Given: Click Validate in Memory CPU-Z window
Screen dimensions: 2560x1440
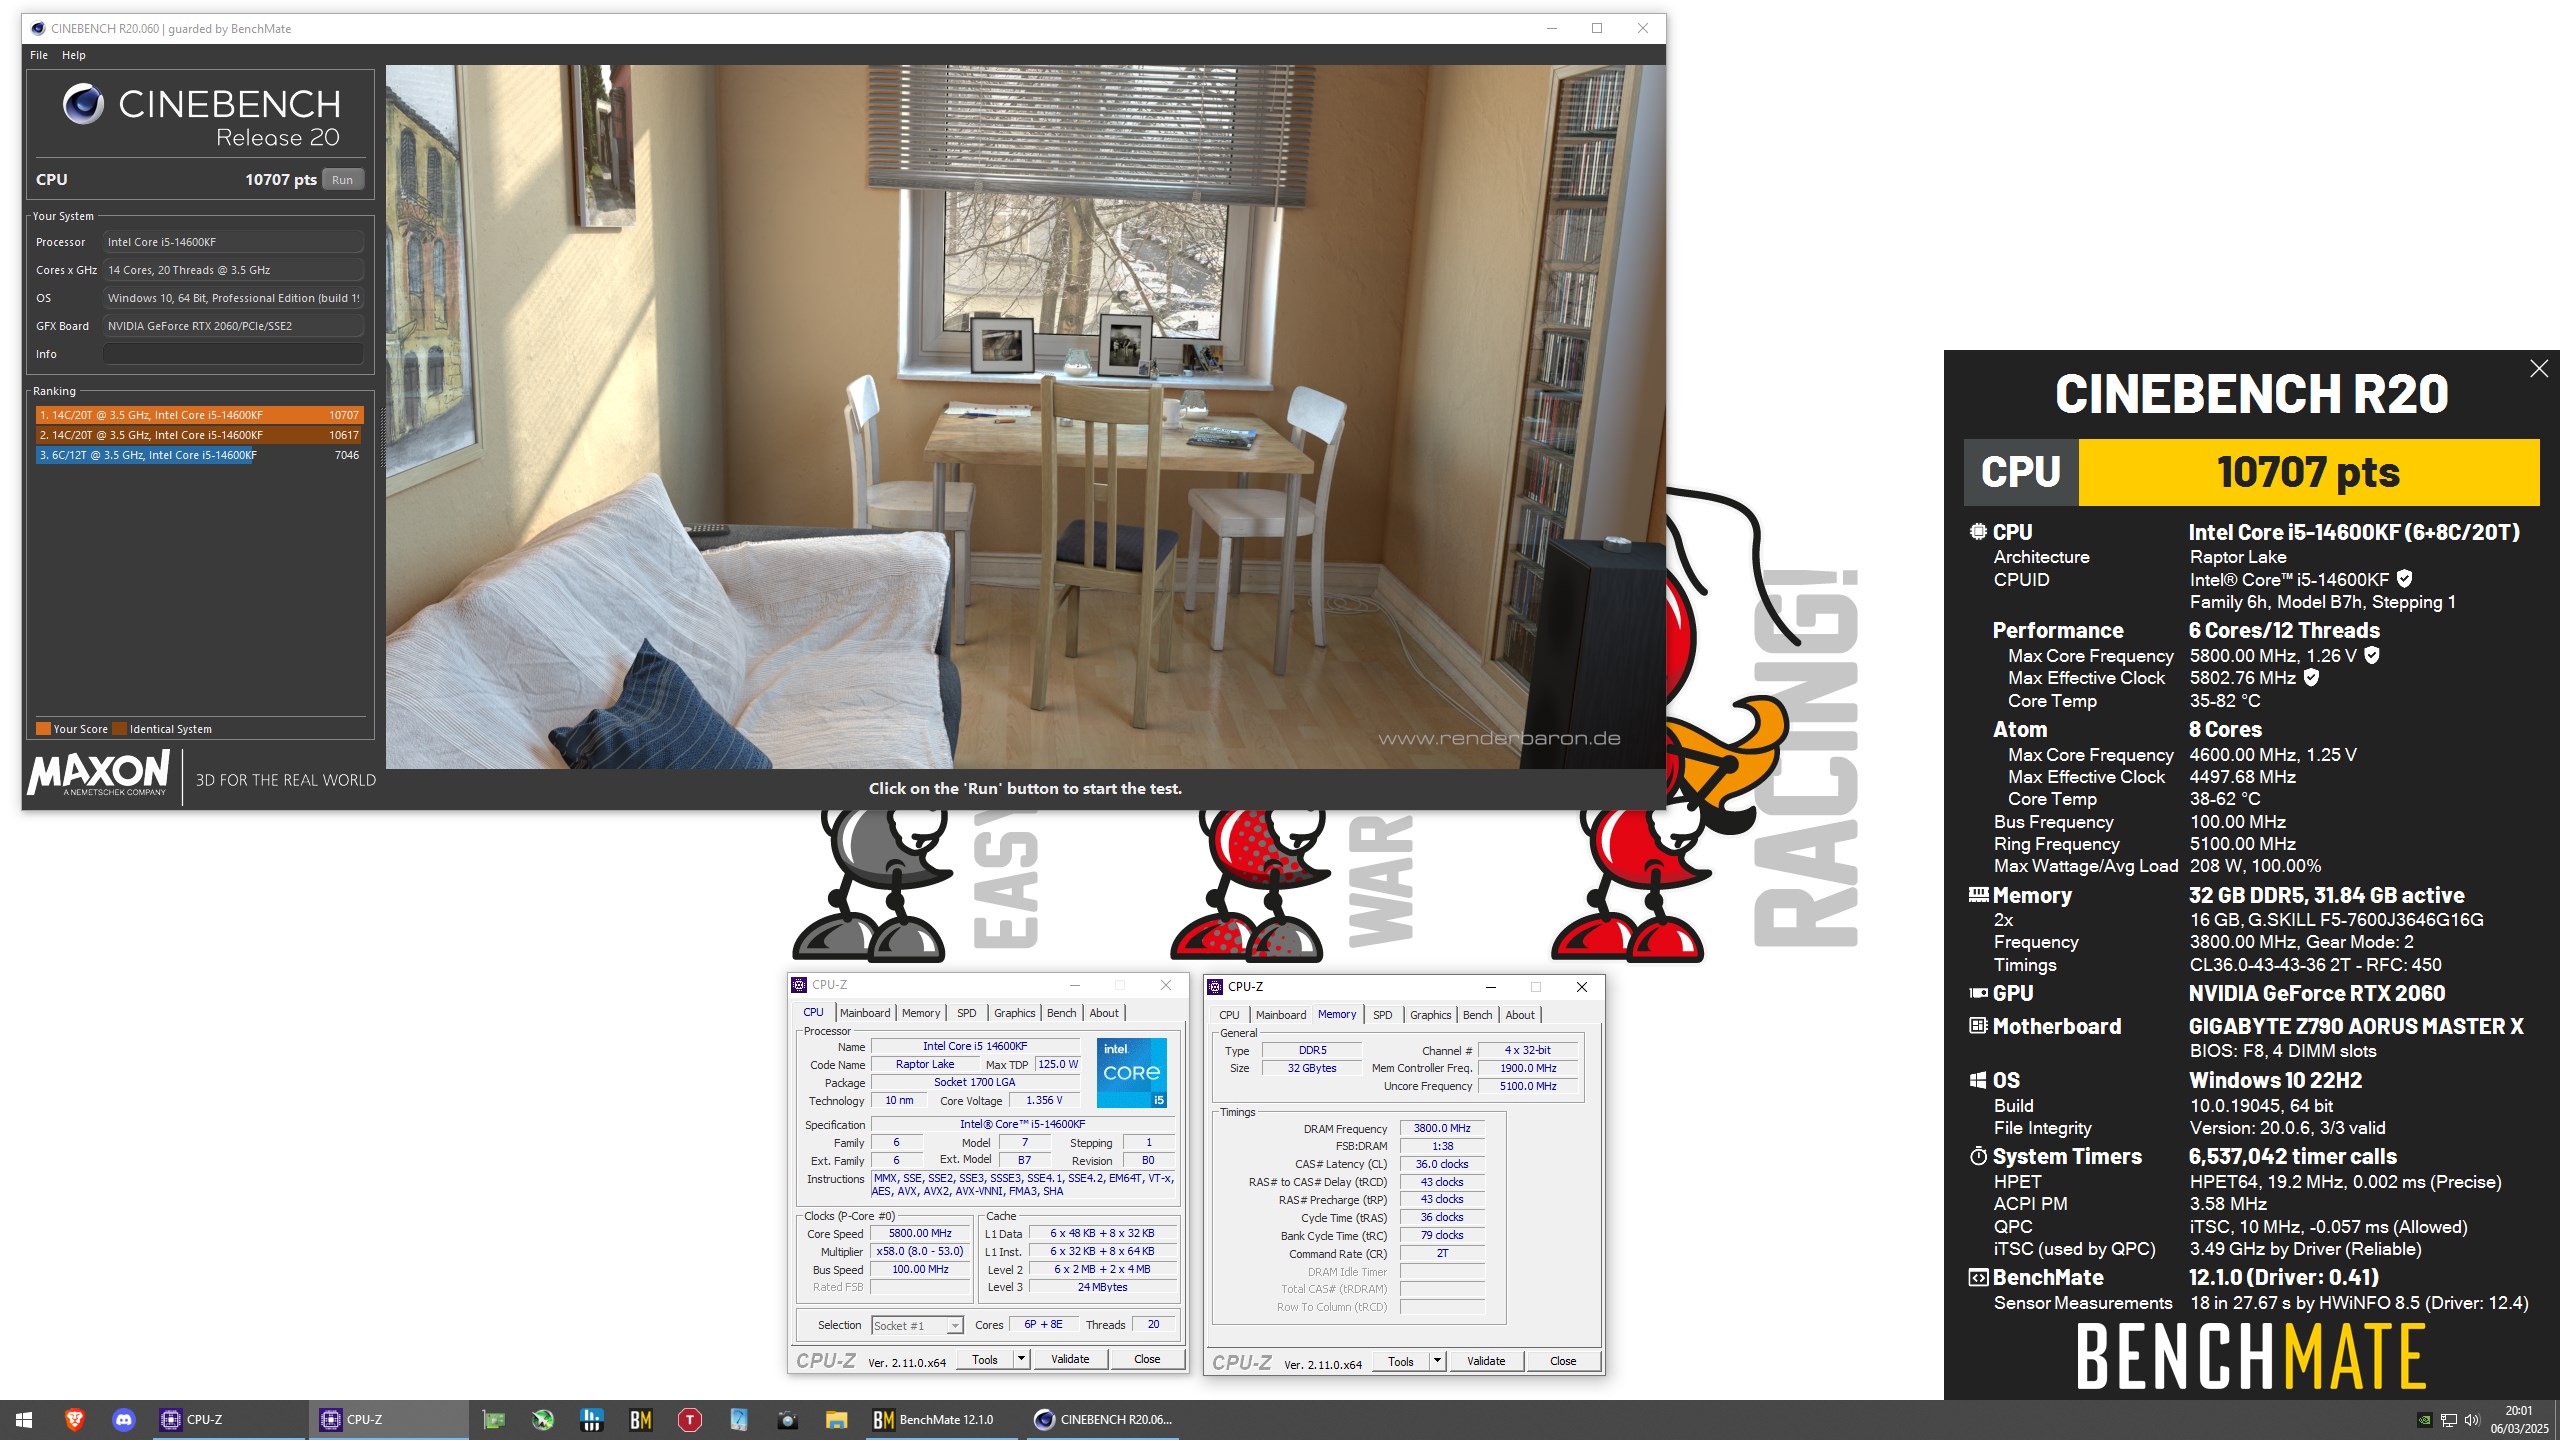Looking at the screenshot, I should pyautogui.click(x=1486, y=1361).
